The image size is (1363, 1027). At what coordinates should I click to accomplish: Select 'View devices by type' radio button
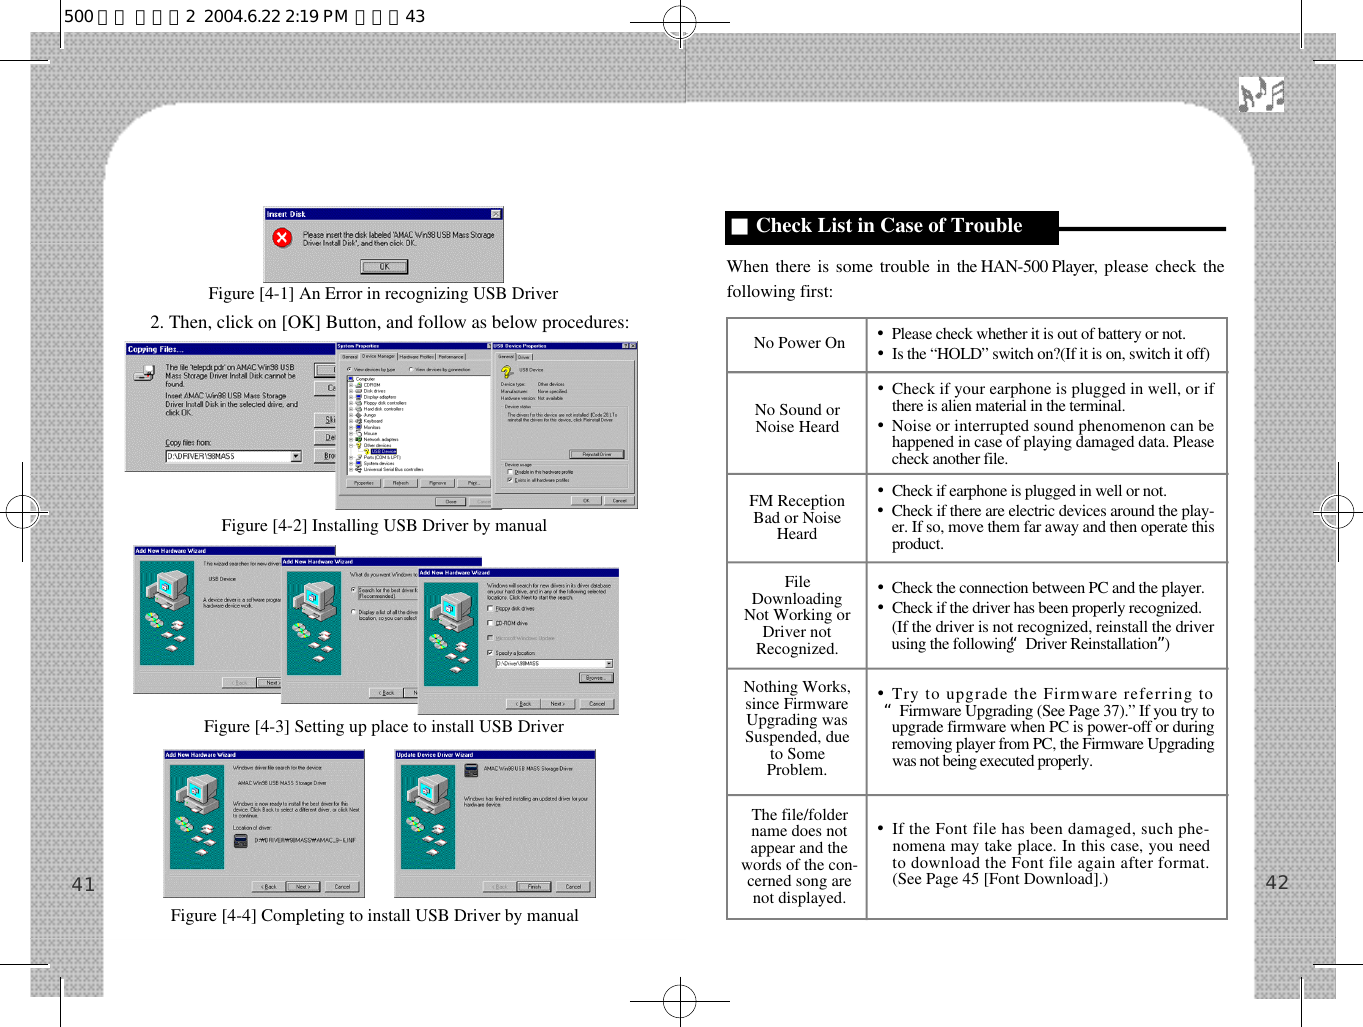point(349,369)
